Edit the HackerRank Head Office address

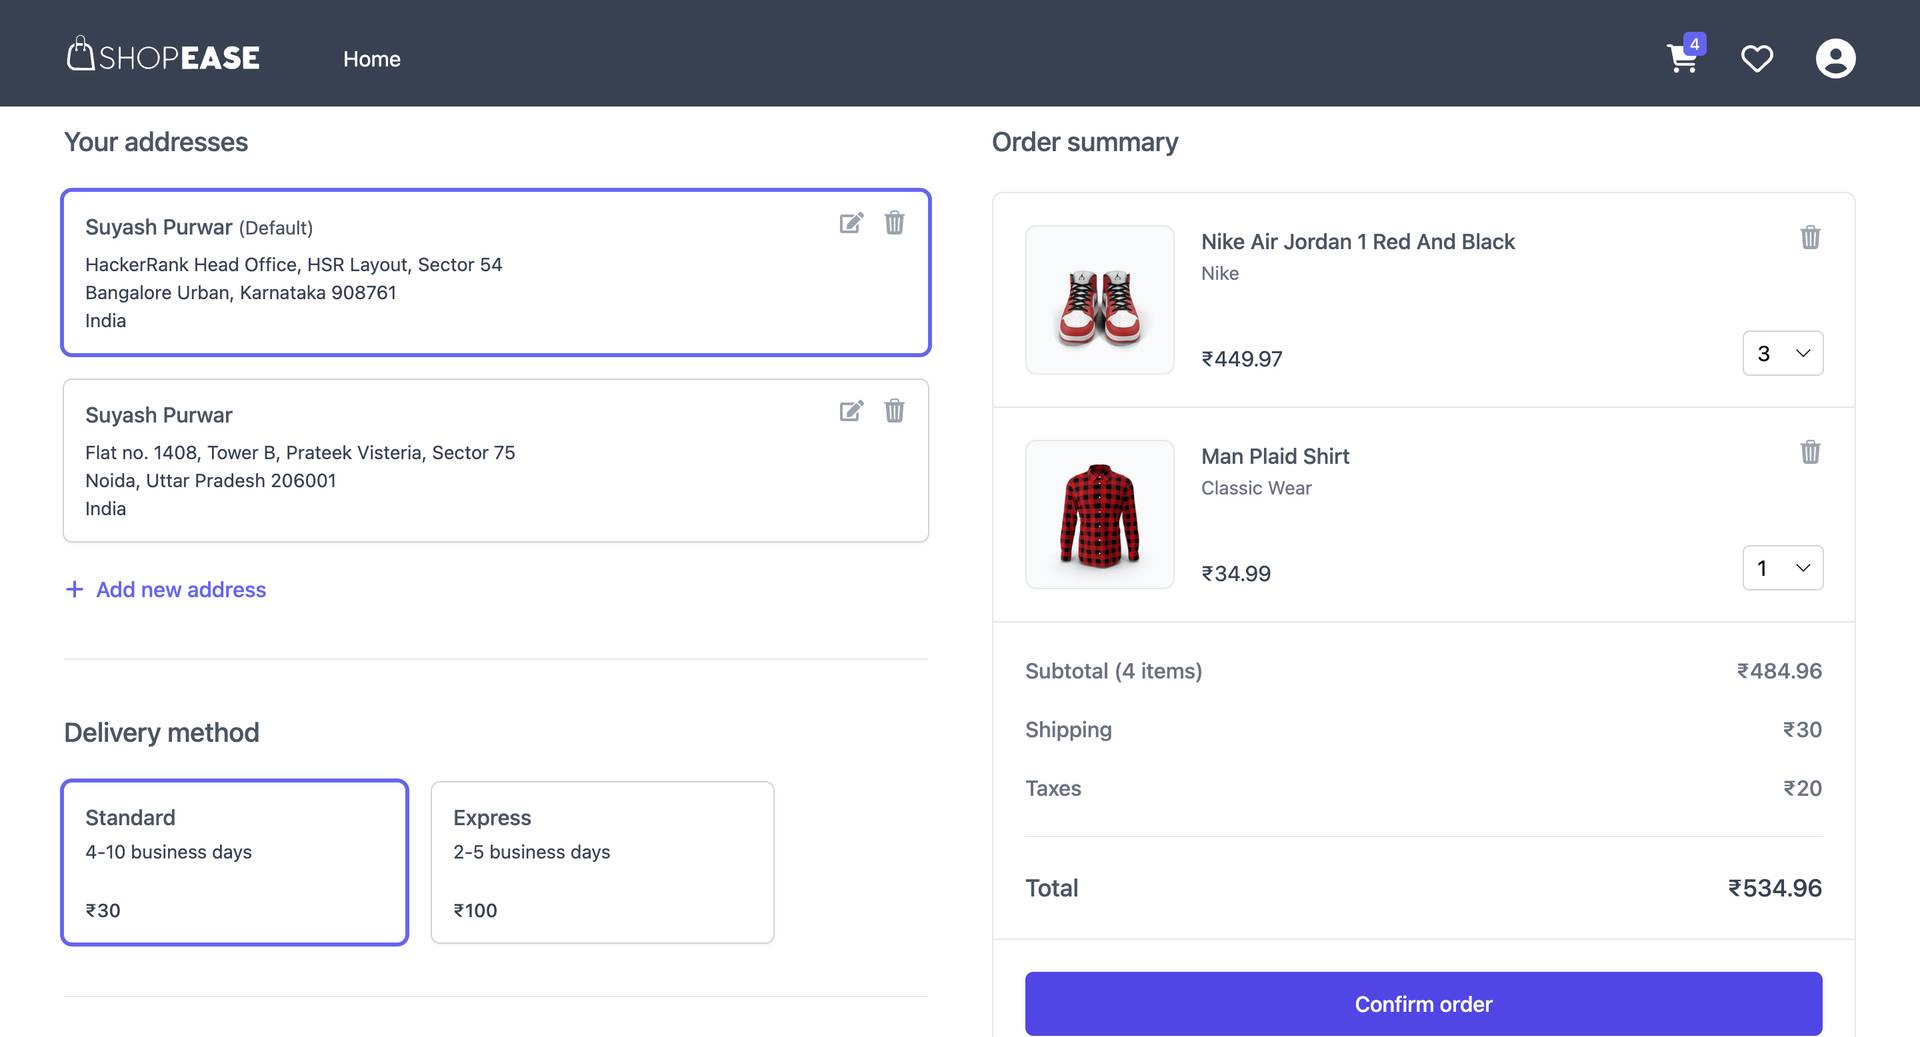tap(851, 223)
